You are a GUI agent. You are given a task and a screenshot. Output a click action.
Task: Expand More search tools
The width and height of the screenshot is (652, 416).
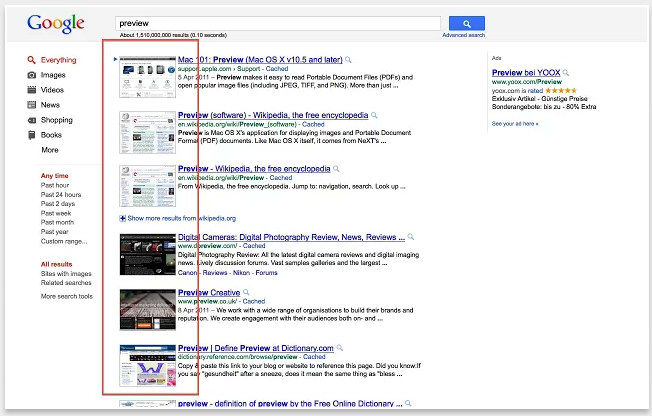pos(67,296)
